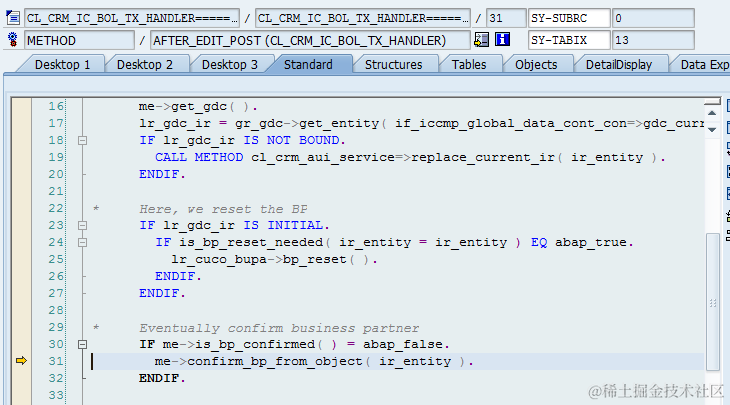Click the source program icon beside the first CL_CRM_IC_BOL_TX_HANDLER field
The image size is (730, 405).
click(13, 18)
